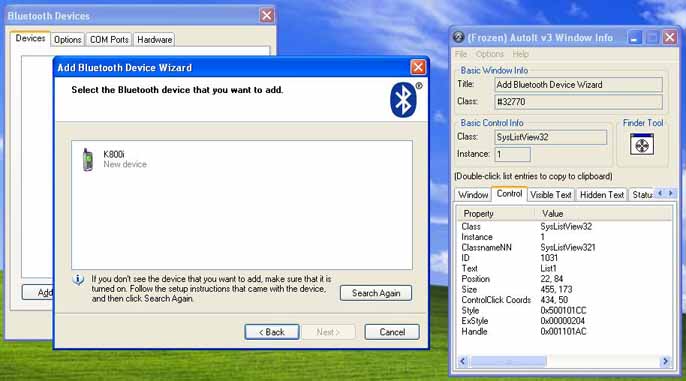
Task: Click the Value column header
Action: point(604,213)
